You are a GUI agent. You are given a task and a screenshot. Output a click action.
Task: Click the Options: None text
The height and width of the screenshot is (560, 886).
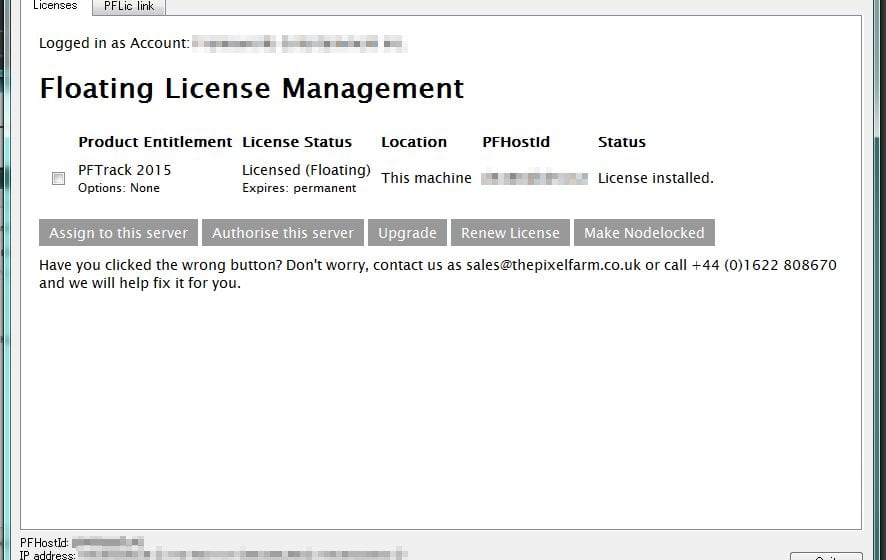point(119,188)
